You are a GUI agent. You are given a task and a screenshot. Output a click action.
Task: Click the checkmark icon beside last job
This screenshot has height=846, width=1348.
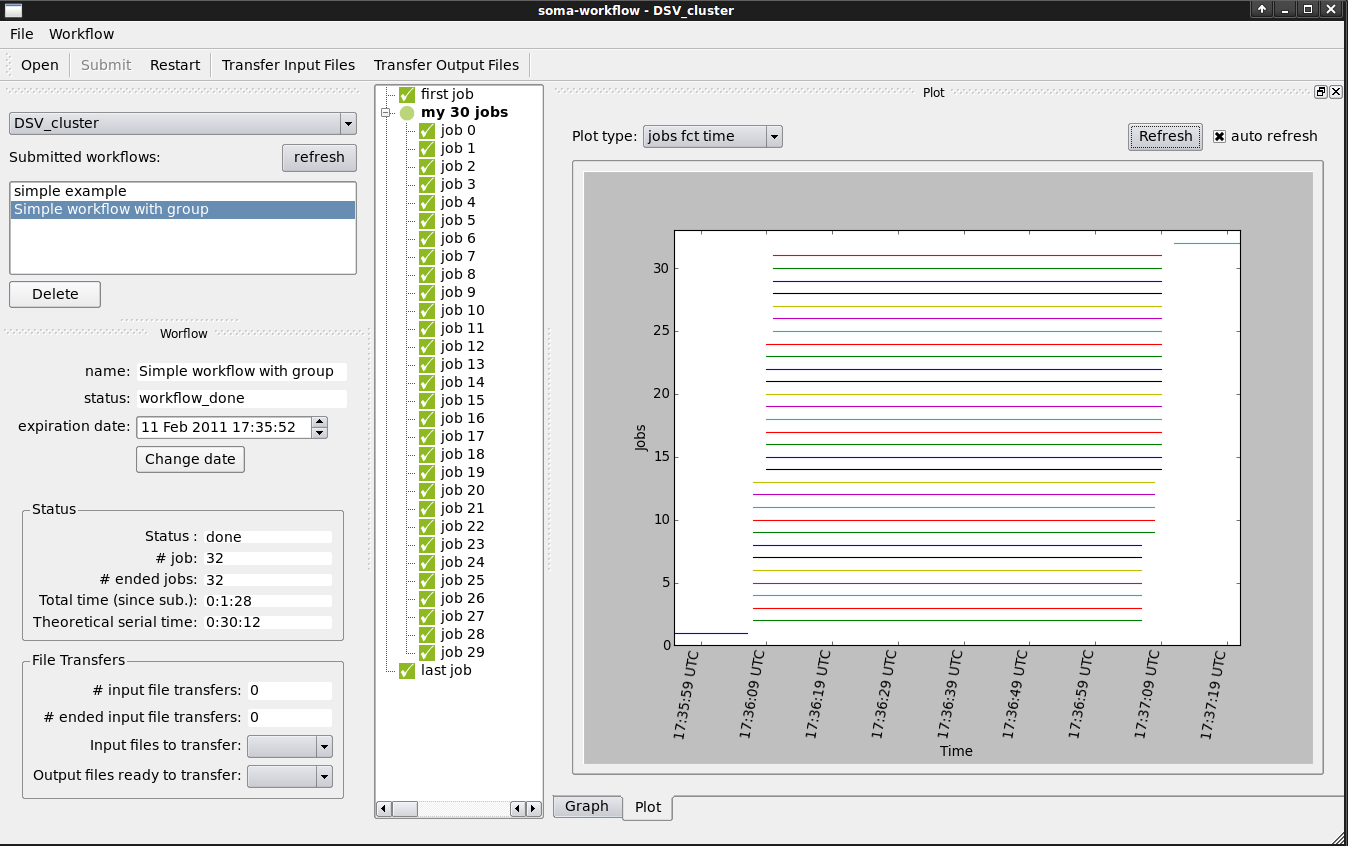[407, 671]
